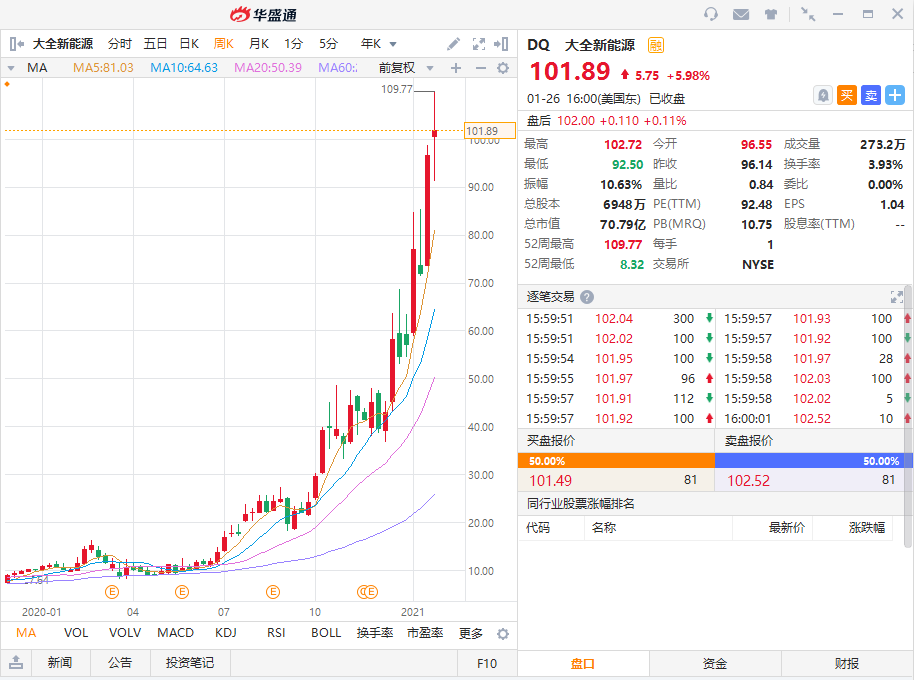Open the skin theme shirt icon
914x680 pixels.
pyautogui.click(x=771, y=14)
